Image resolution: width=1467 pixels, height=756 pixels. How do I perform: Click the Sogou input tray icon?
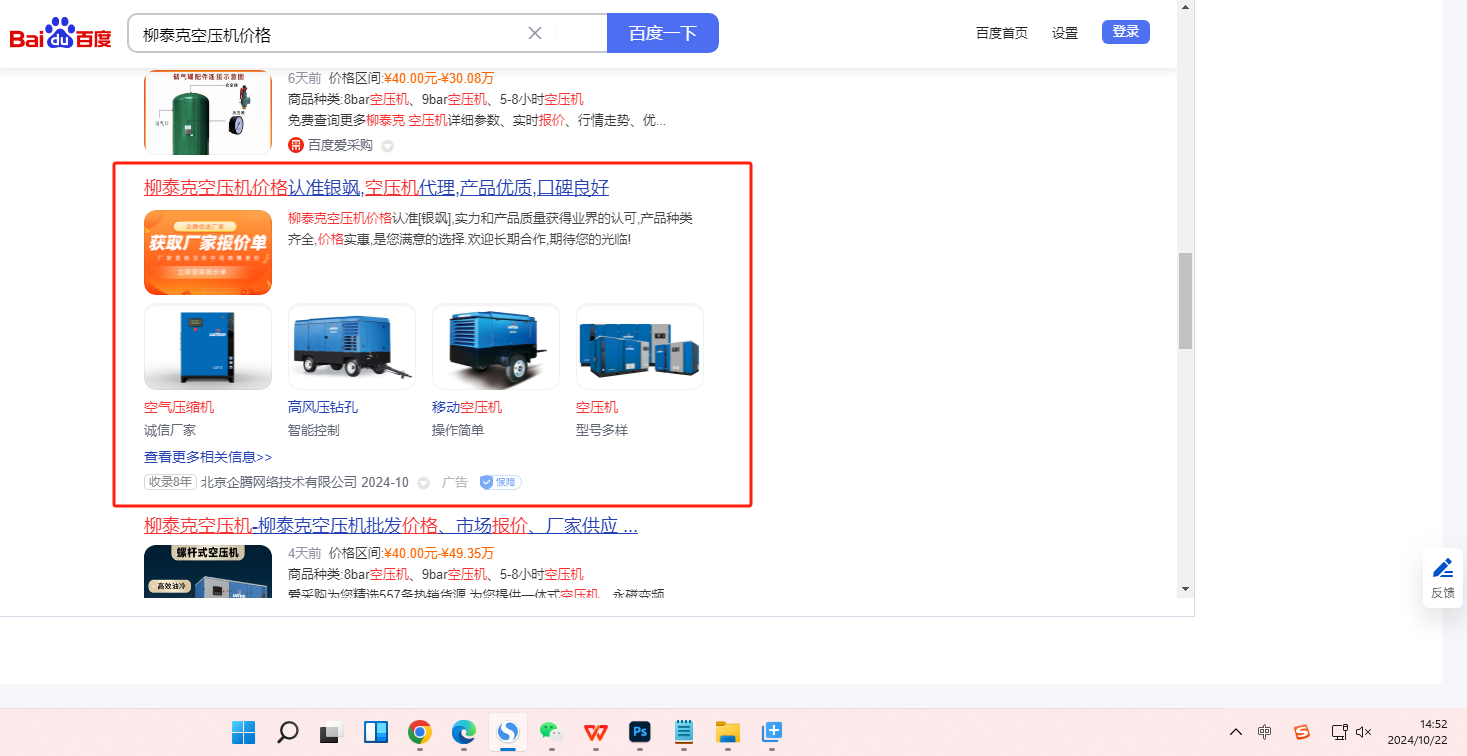tap(1302, 732)
